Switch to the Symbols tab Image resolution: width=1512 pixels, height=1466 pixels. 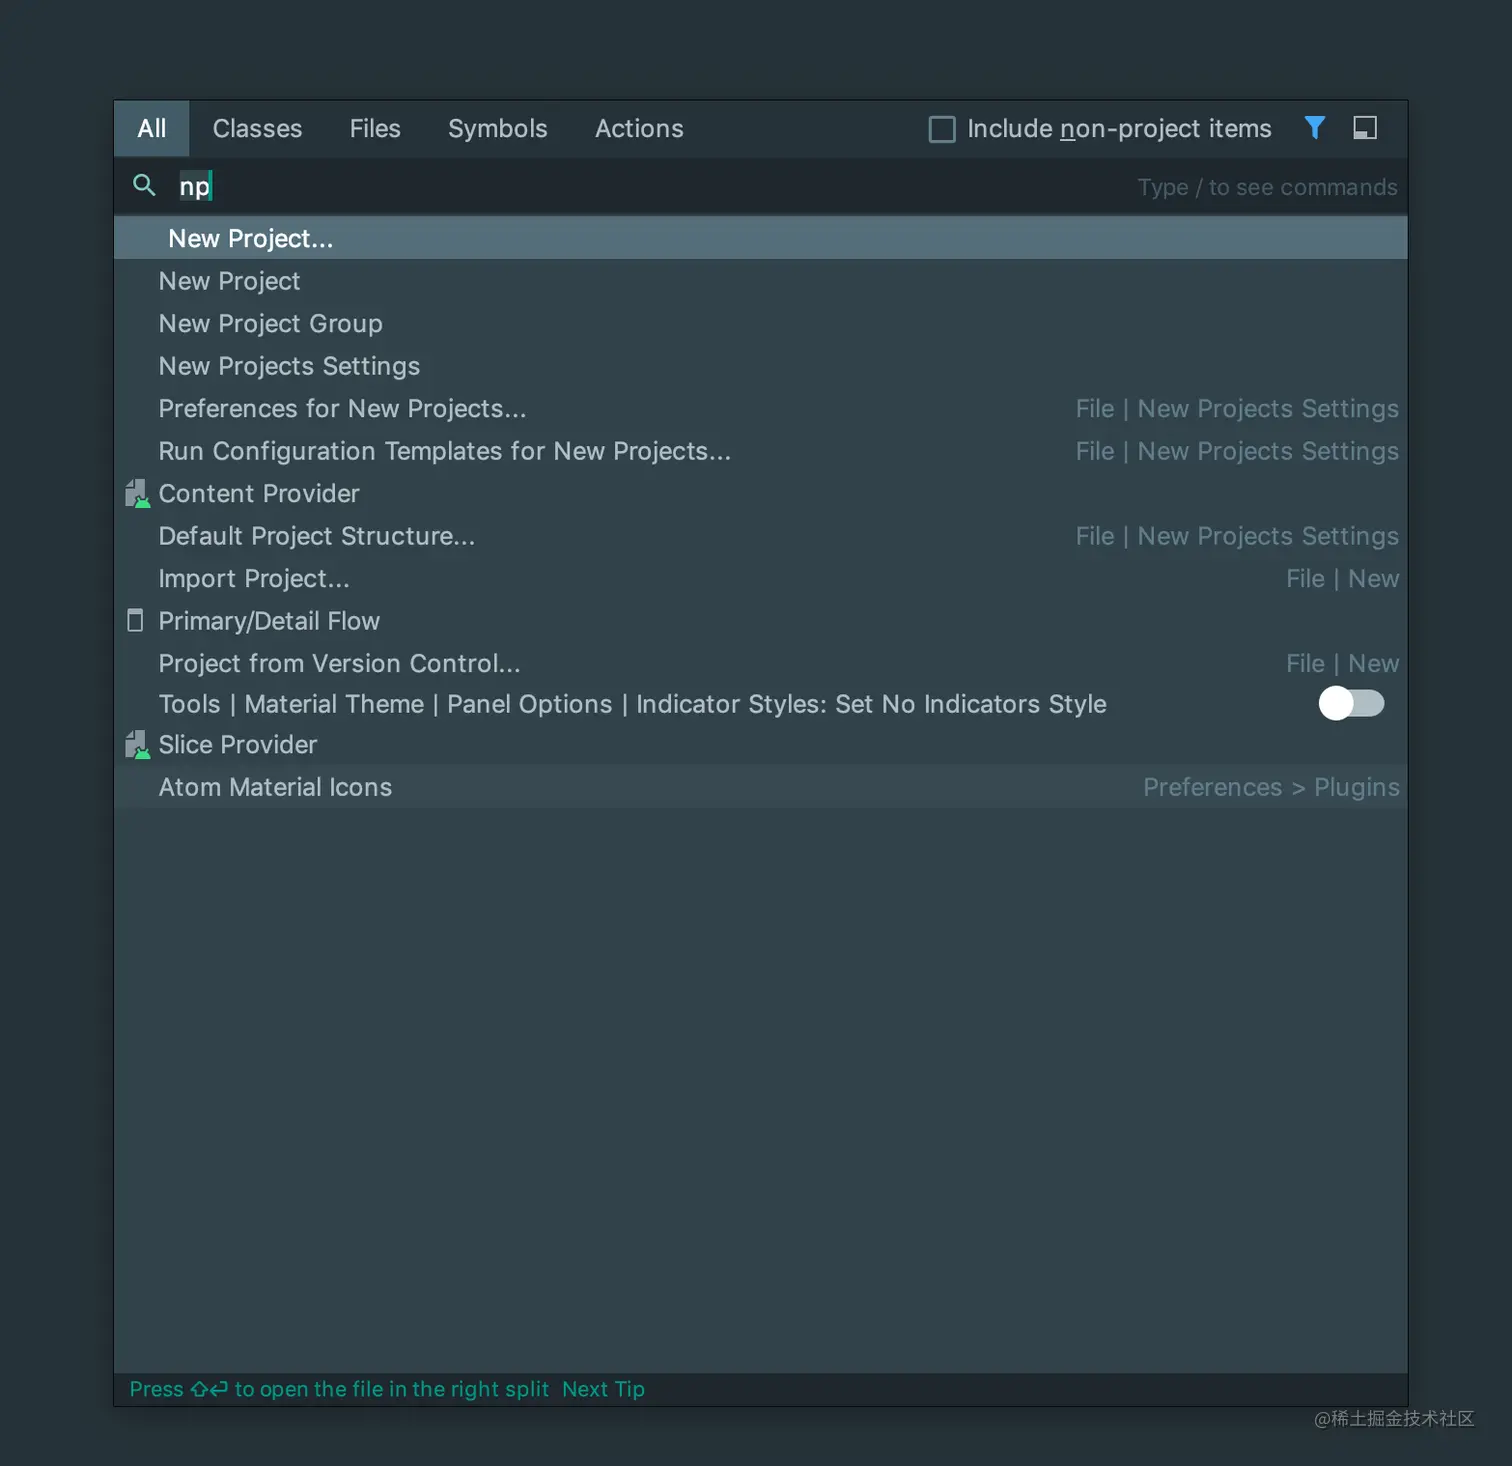click(497, 129)
